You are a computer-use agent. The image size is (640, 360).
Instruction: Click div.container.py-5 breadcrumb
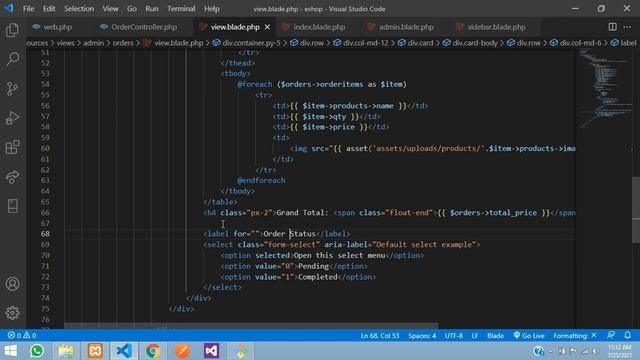[251, 43]
